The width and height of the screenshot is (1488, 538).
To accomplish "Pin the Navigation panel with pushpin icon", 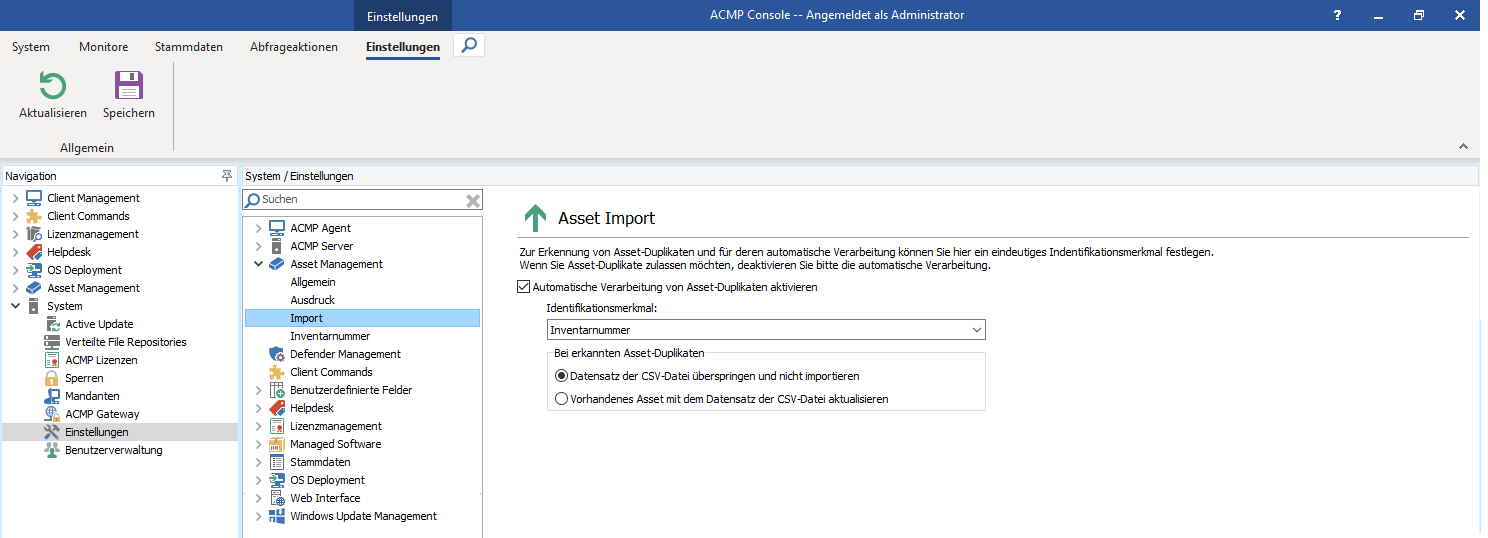I will 227,176.
